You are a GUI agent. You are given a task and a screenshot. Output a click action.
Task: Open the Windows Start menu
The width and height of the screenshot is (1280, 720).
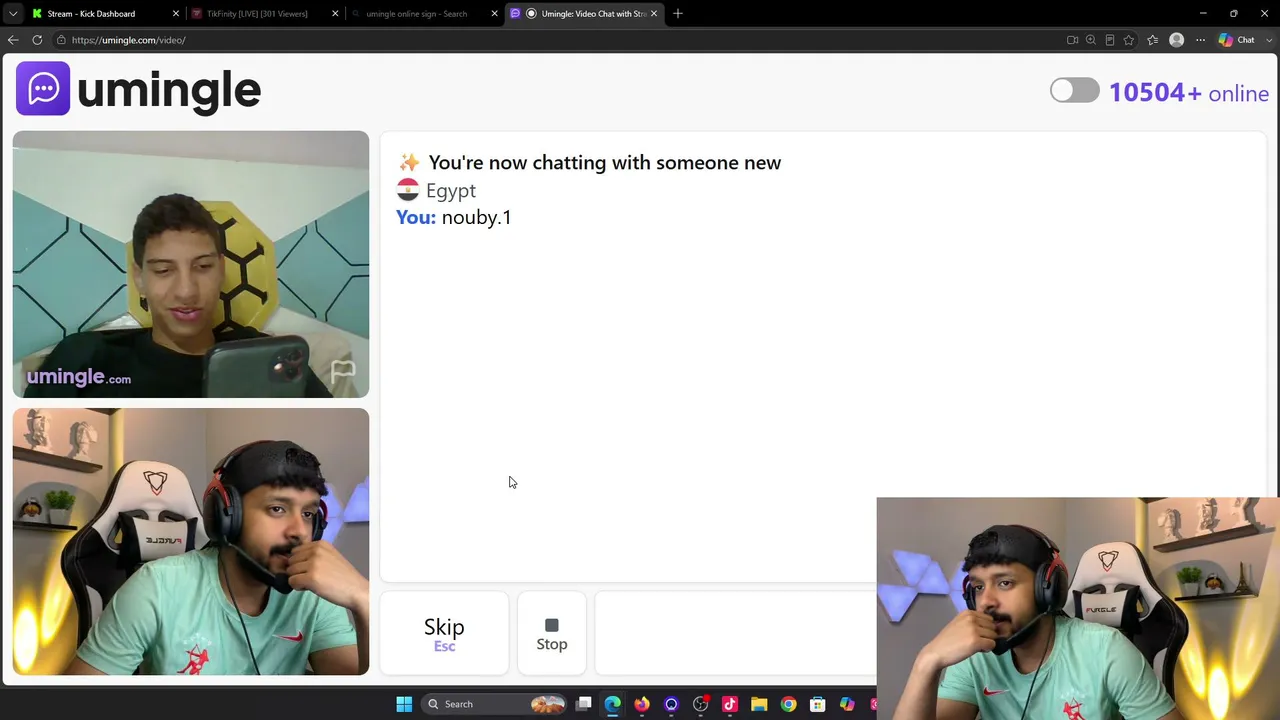click(404, 704)
